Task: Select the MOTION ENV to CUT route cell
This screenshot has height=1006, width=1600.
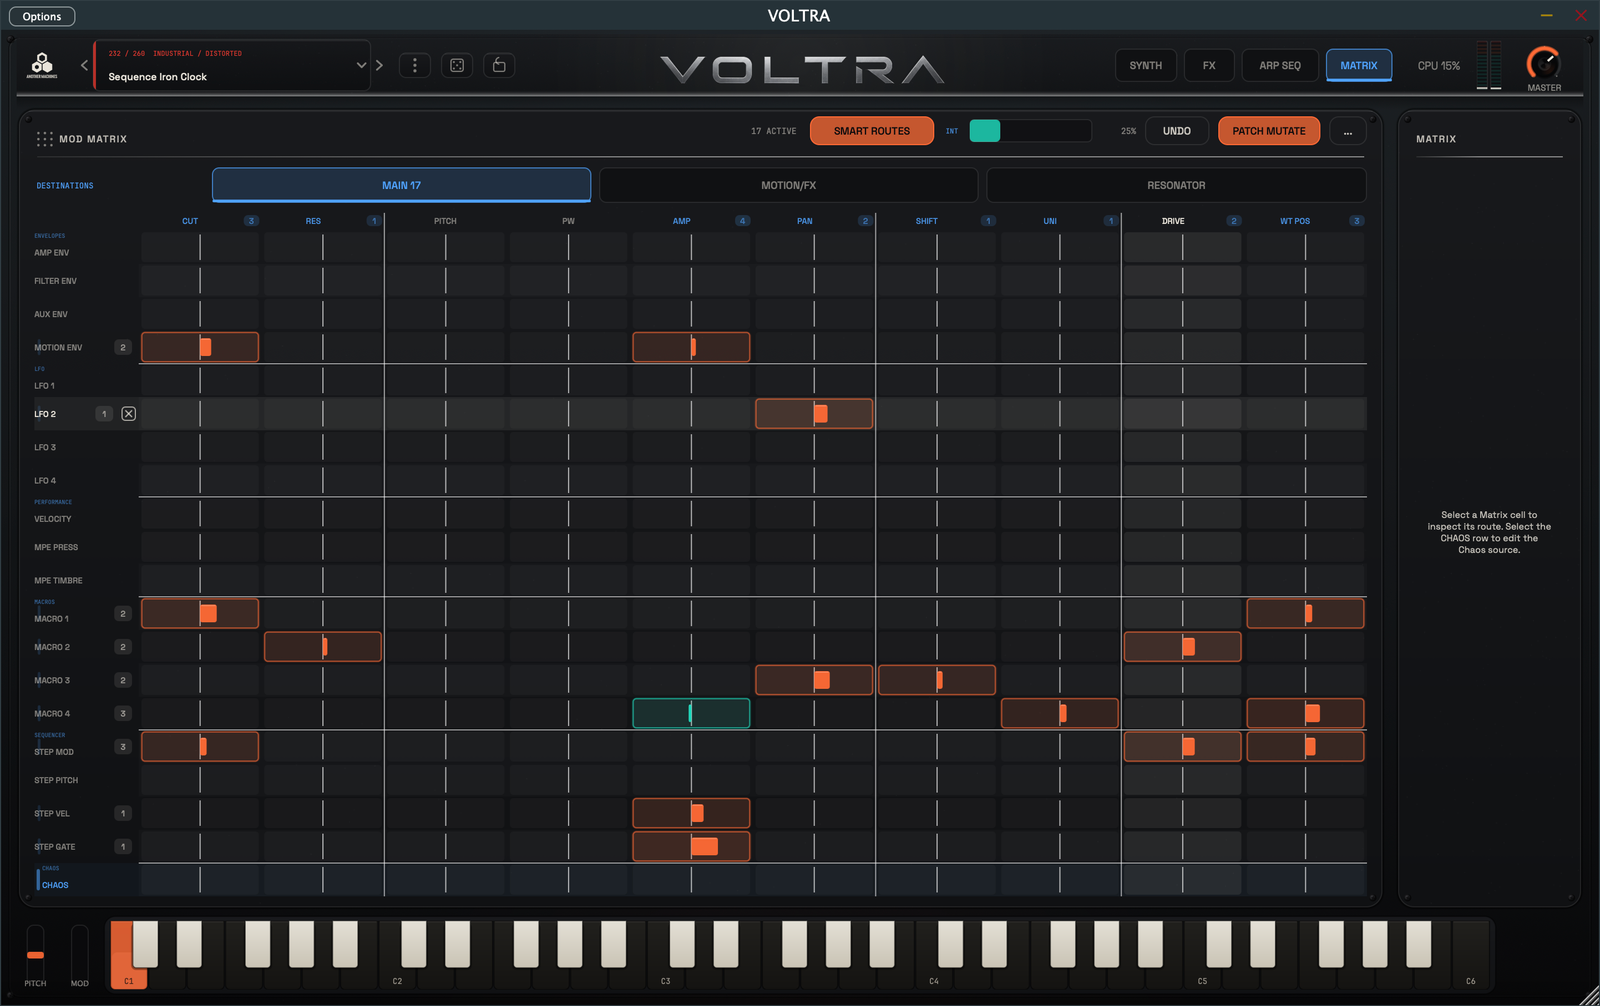Action: [200, 347]
